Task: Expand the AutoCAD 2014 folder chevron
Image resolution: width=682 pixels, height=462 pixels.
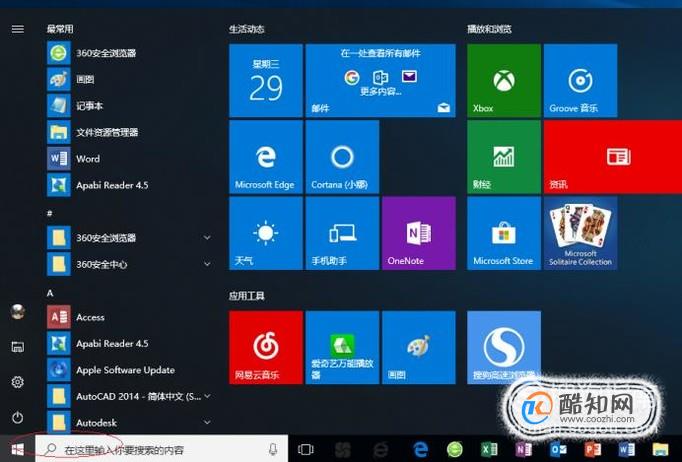Action: (x=207, y=396)
